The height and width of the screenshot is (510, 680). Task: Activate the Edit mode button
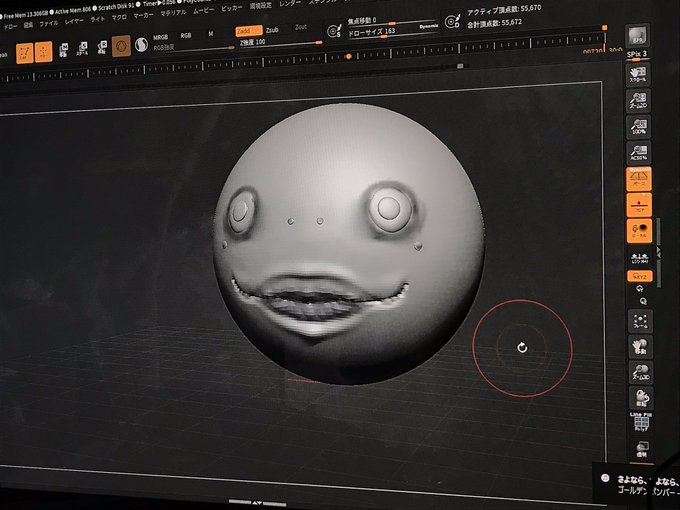25,53
